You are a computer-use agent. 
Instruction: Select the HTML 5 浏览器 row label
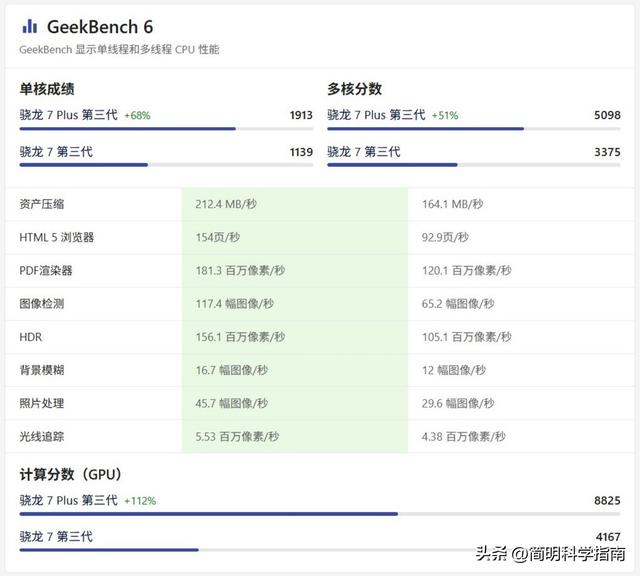[57, 237]
